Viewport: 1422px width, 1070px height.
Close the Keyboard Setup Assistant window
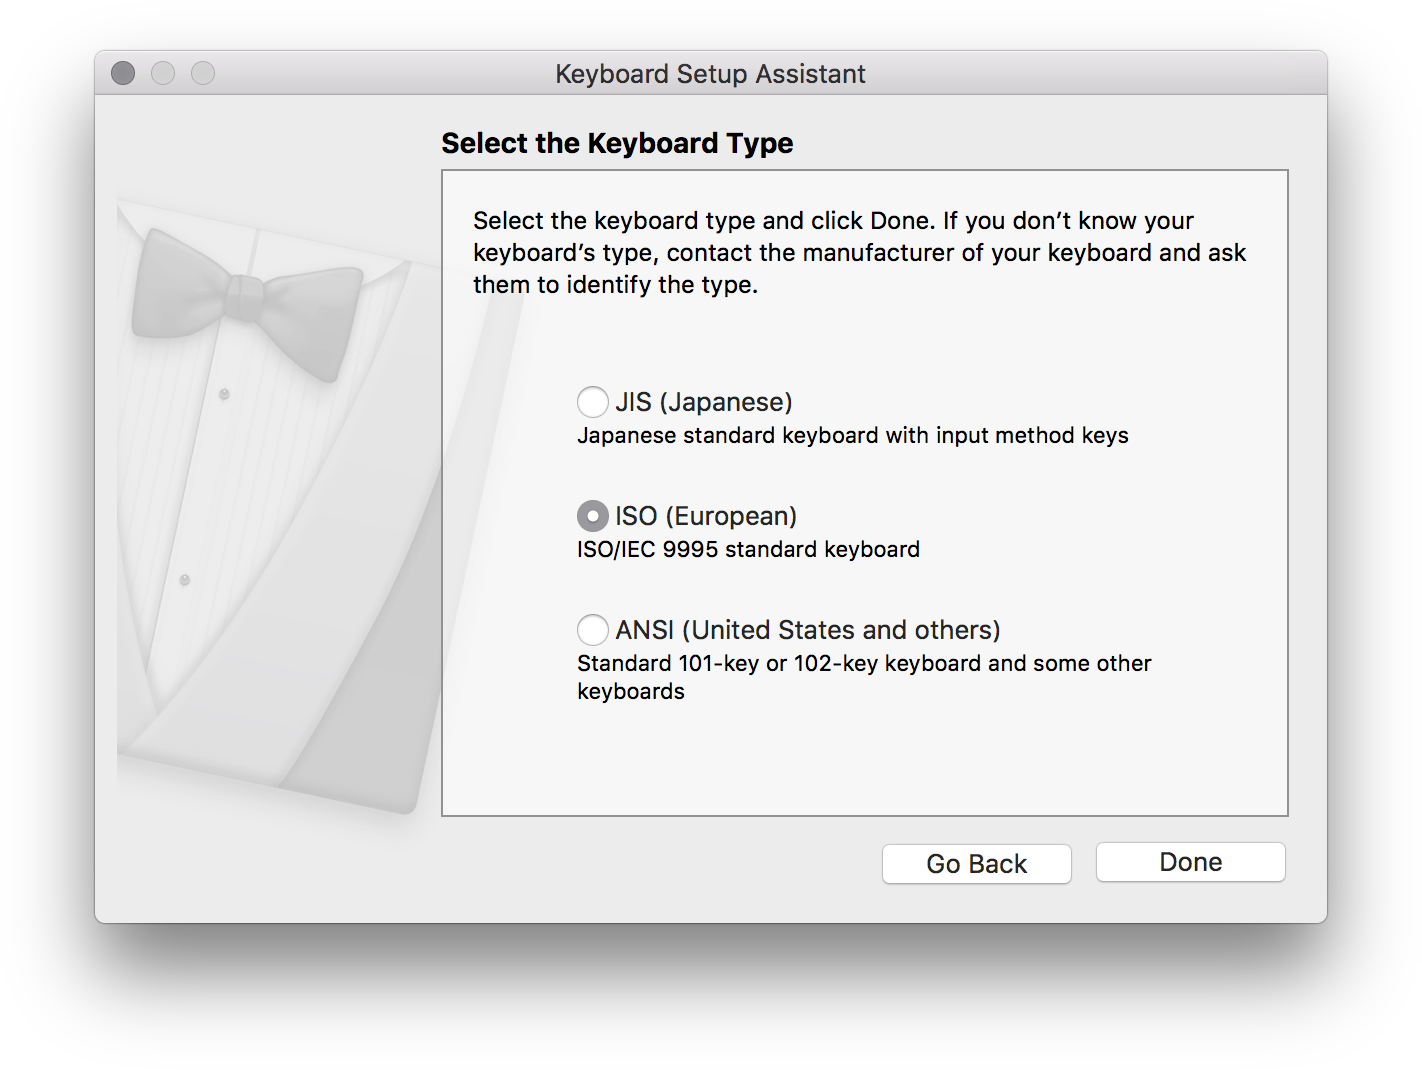(x=123, y=74)
